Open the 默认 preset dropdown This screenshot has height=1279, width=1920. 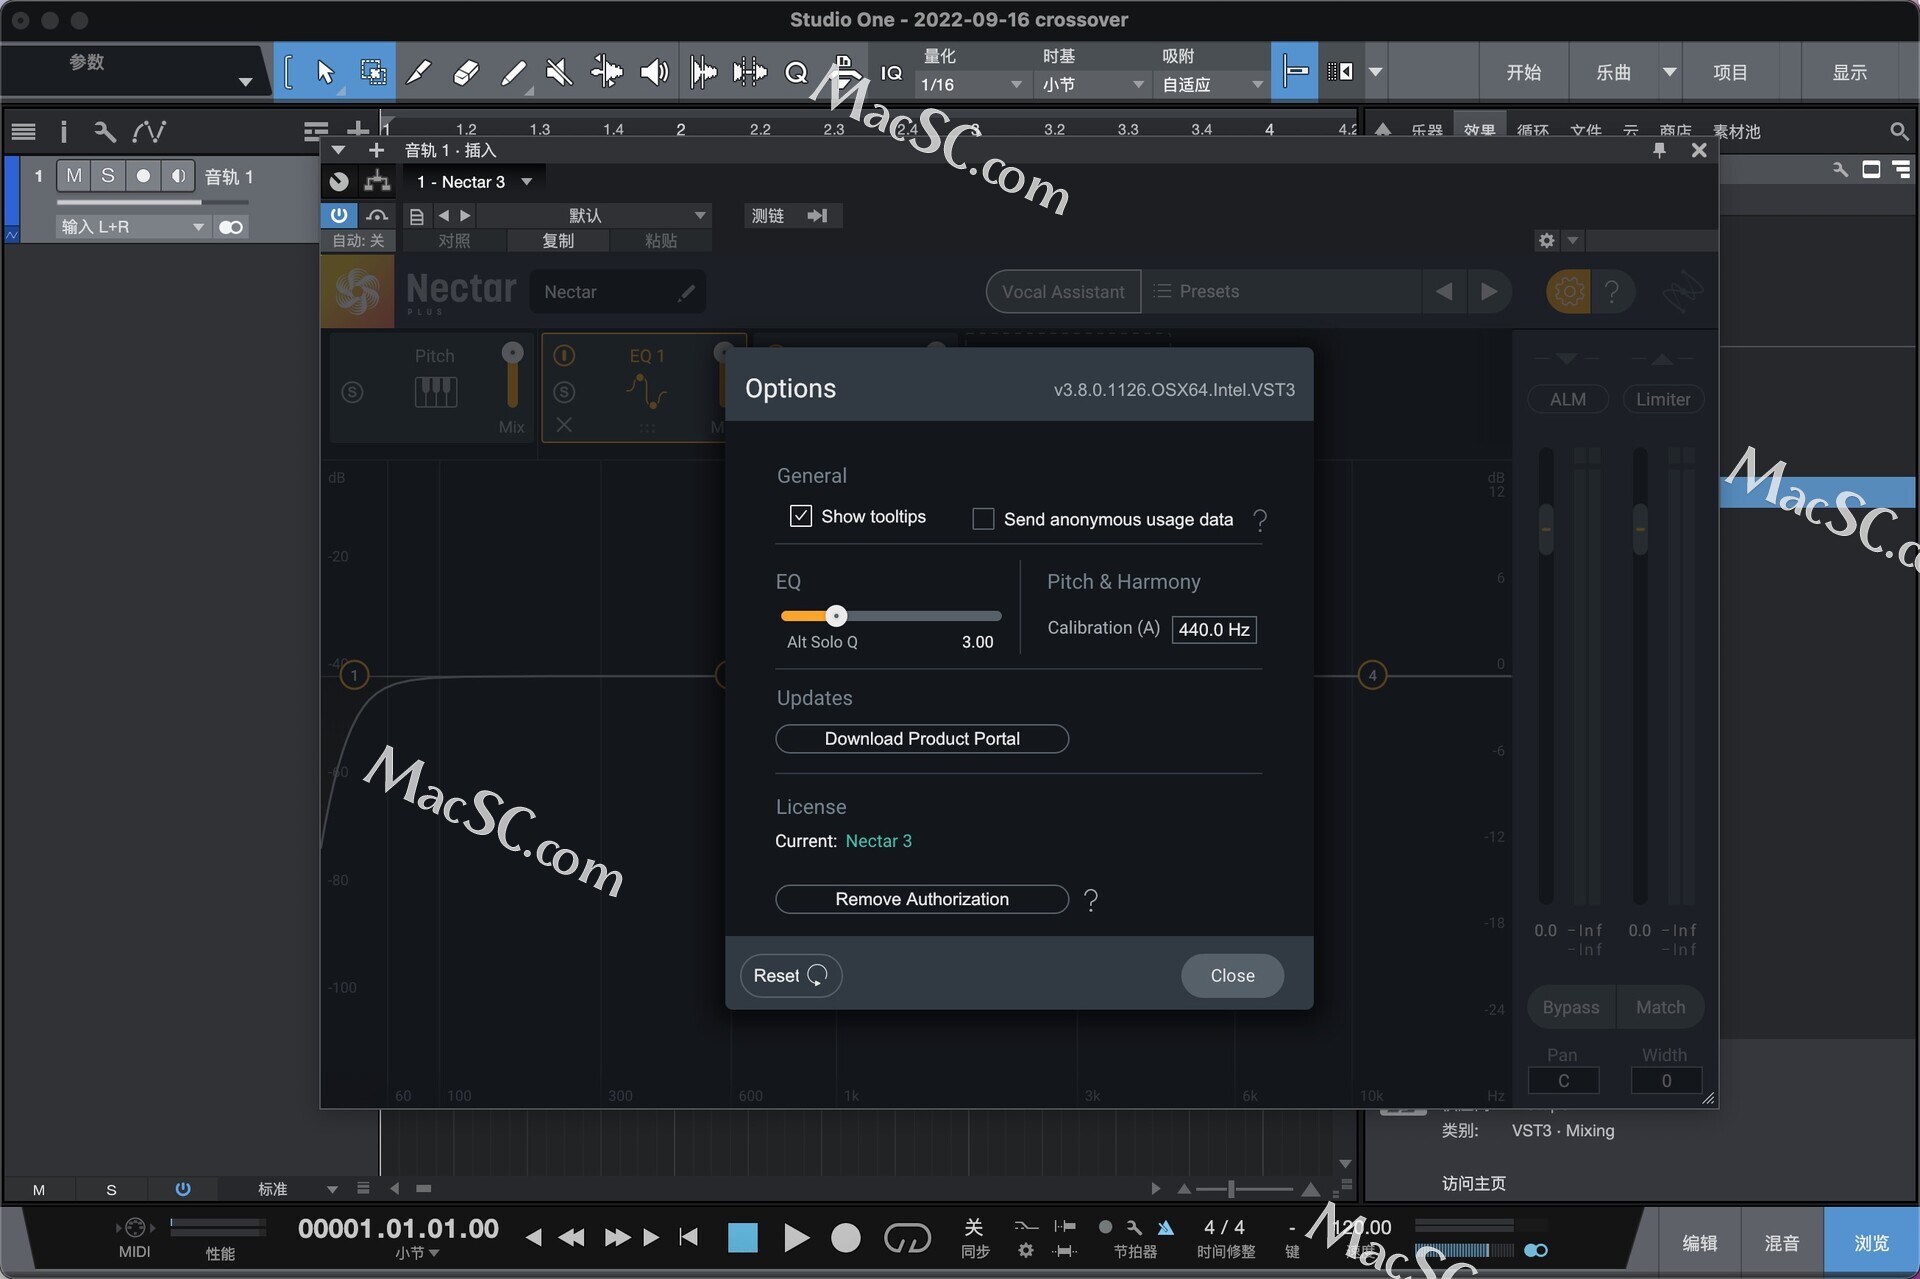597,215
